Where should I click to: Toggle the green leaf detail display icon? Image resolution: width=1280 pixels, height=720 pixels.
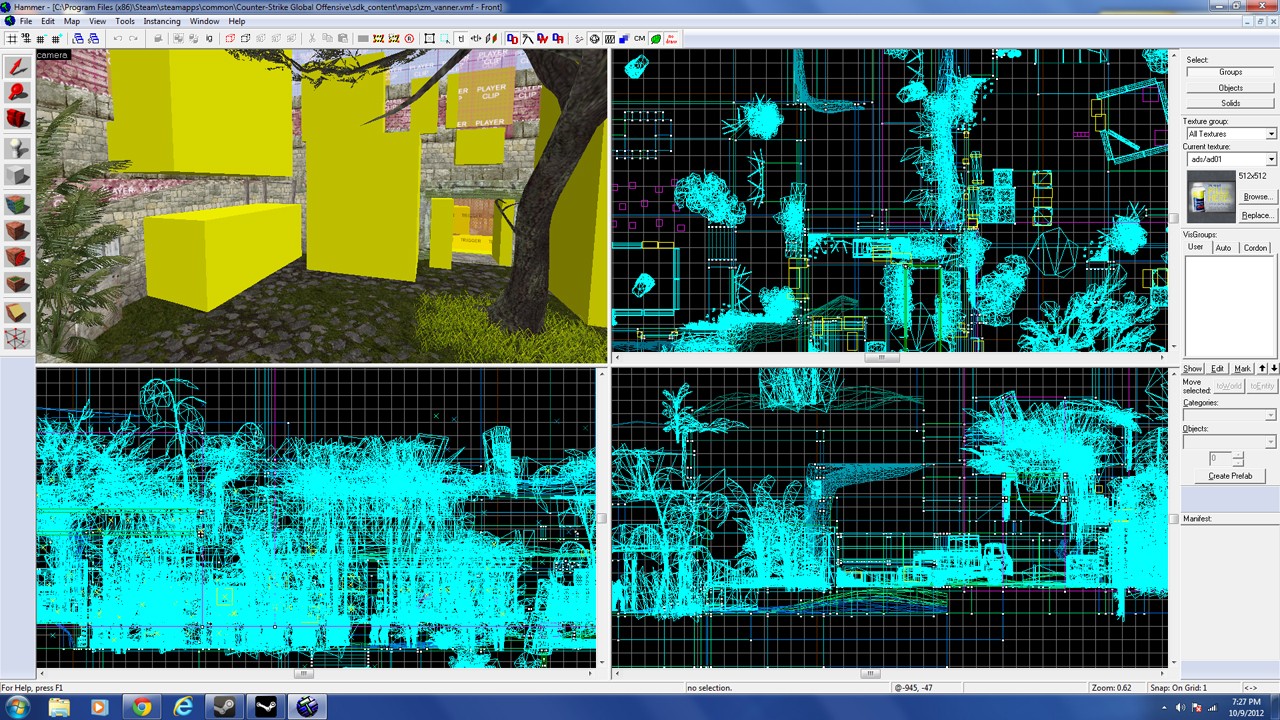[656, 39]
